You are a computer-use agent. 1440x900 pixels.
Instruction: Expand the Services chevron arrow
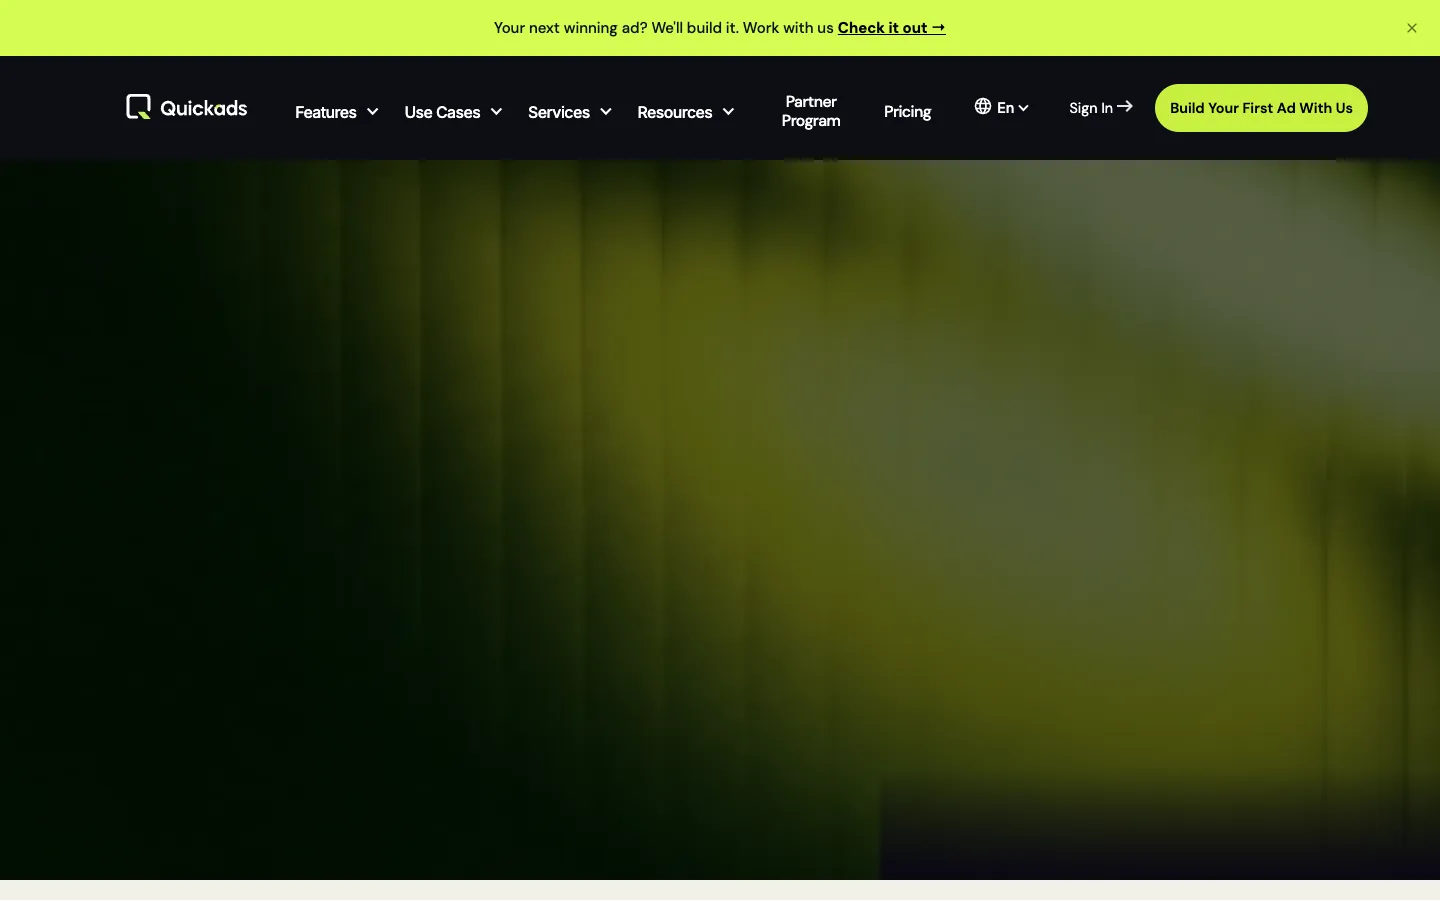[605, 112]
